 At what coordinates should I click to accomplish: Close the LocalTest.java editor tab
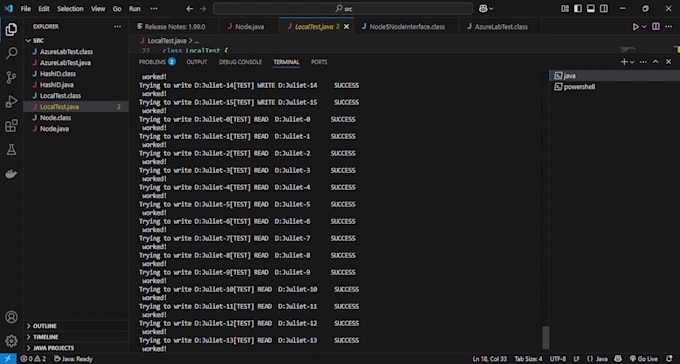347,27
